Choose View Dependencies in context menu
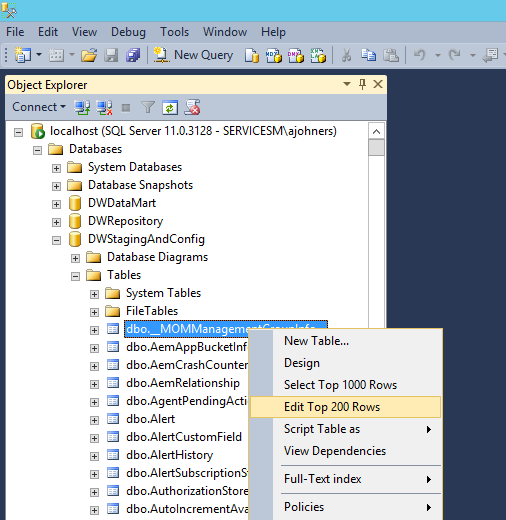The width and height of the screenshot is (506, 520). pos(345,451)
